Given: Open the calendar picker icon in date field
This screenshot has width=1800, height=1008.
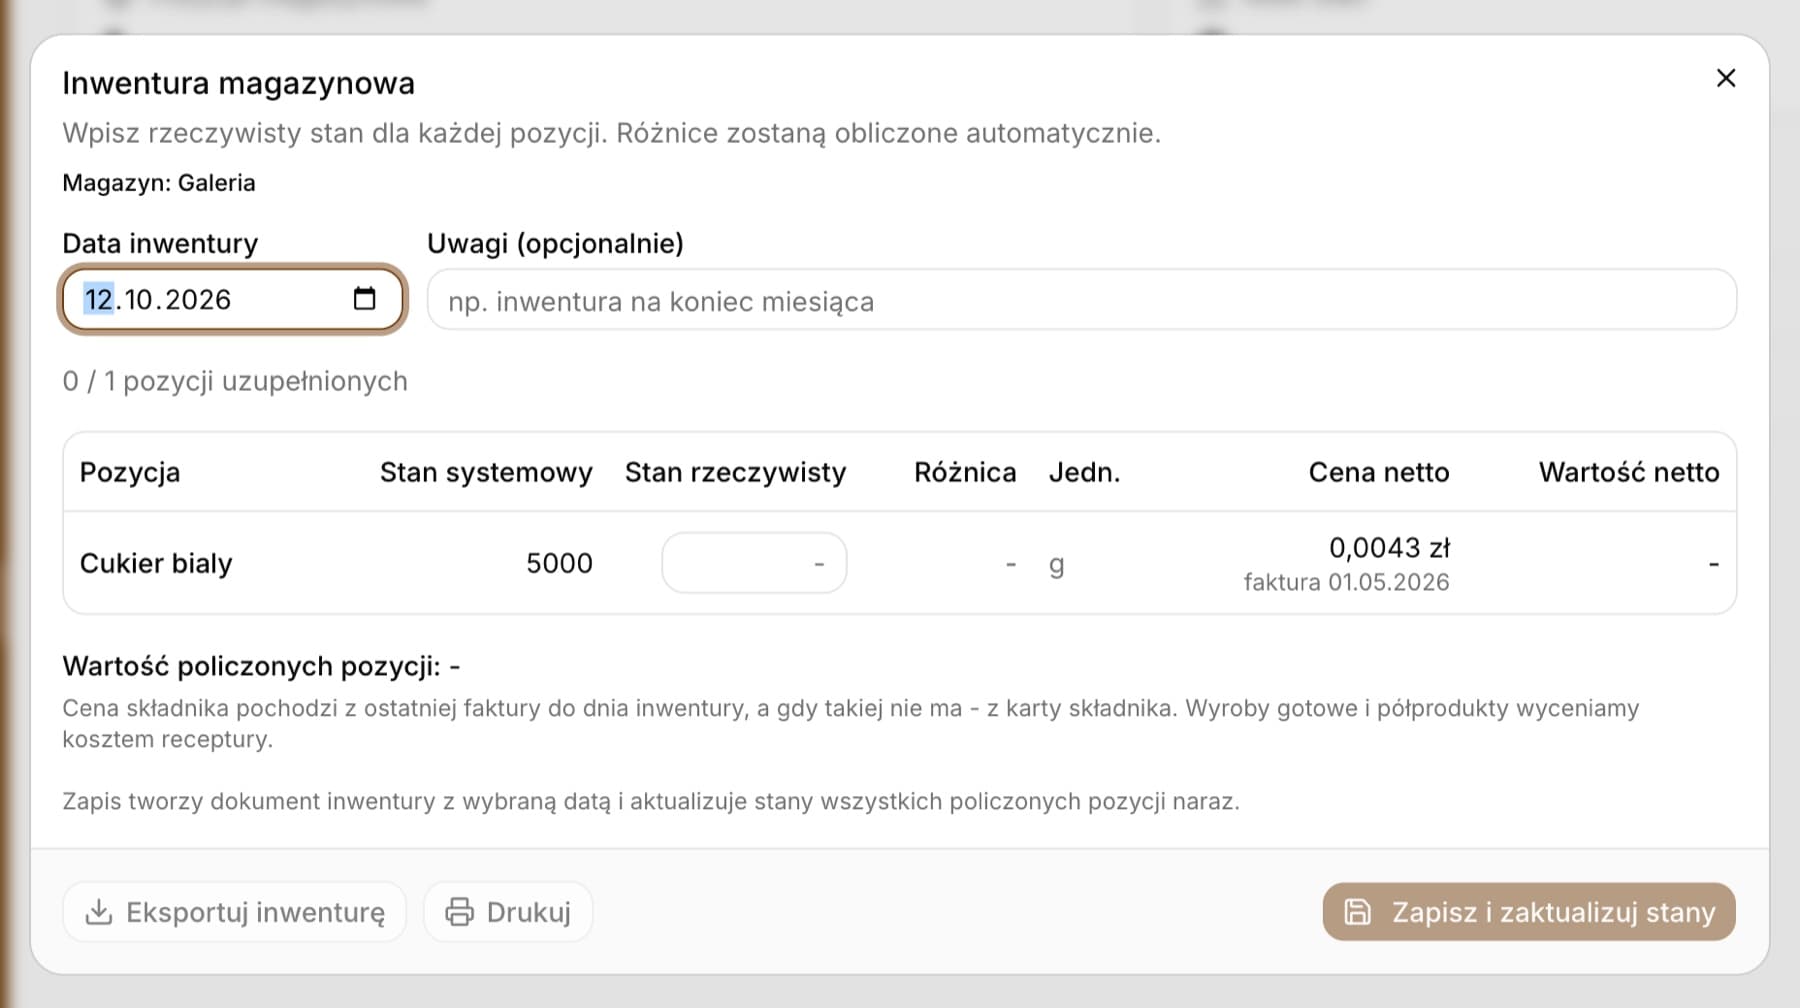Looking at the screenshot, I should pyautogui.click(x=364, y=299).
